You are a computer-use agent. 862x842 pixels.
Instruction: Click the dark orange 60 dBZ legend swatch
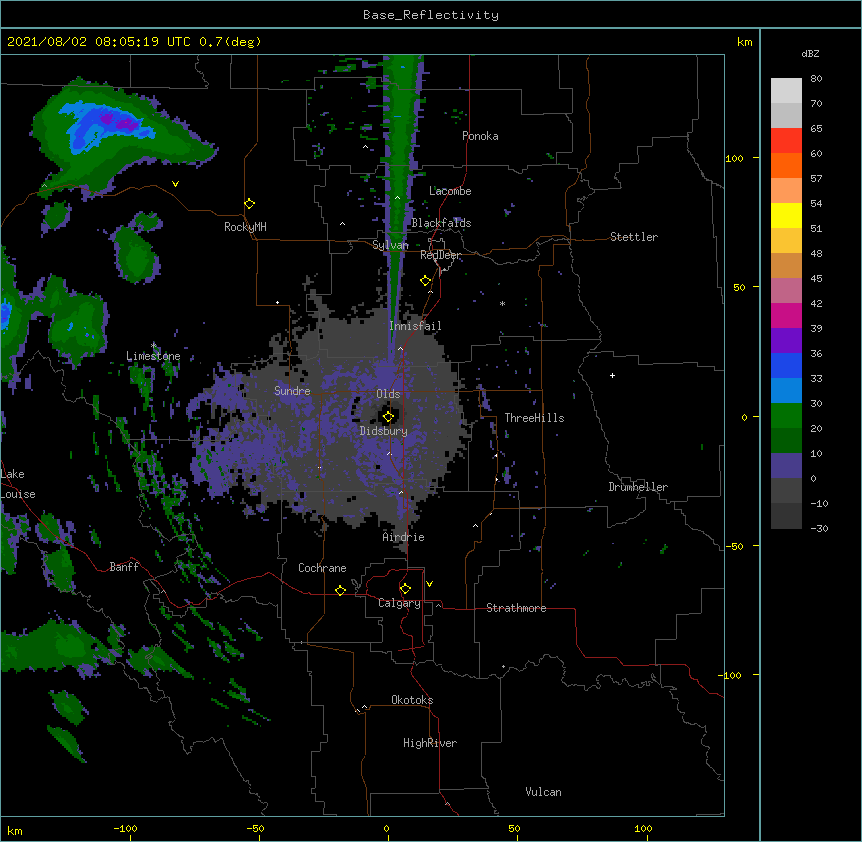click(786, 165)
